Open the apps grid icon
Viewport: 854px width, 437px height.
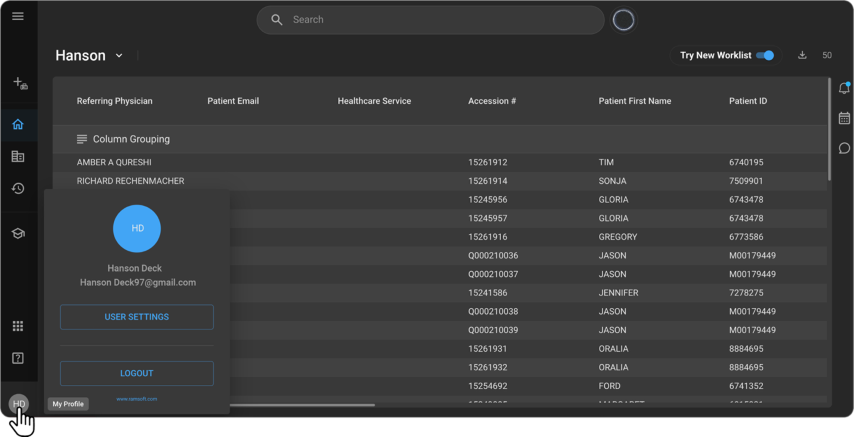coord(18,326)
